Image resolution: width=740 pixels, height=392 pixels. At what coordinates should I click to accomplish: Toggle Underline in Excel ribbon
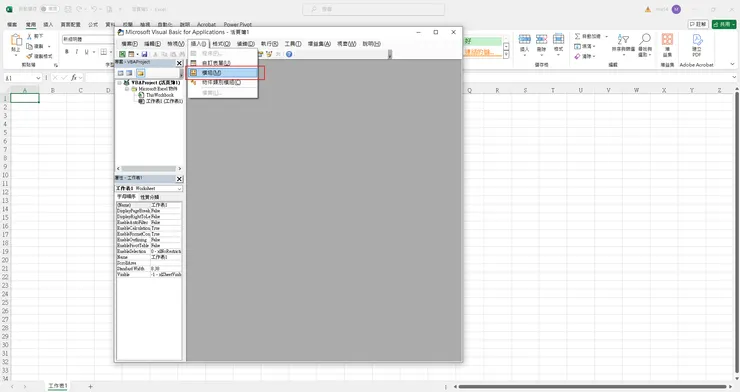pyautogui.click(x=86, y=52)
